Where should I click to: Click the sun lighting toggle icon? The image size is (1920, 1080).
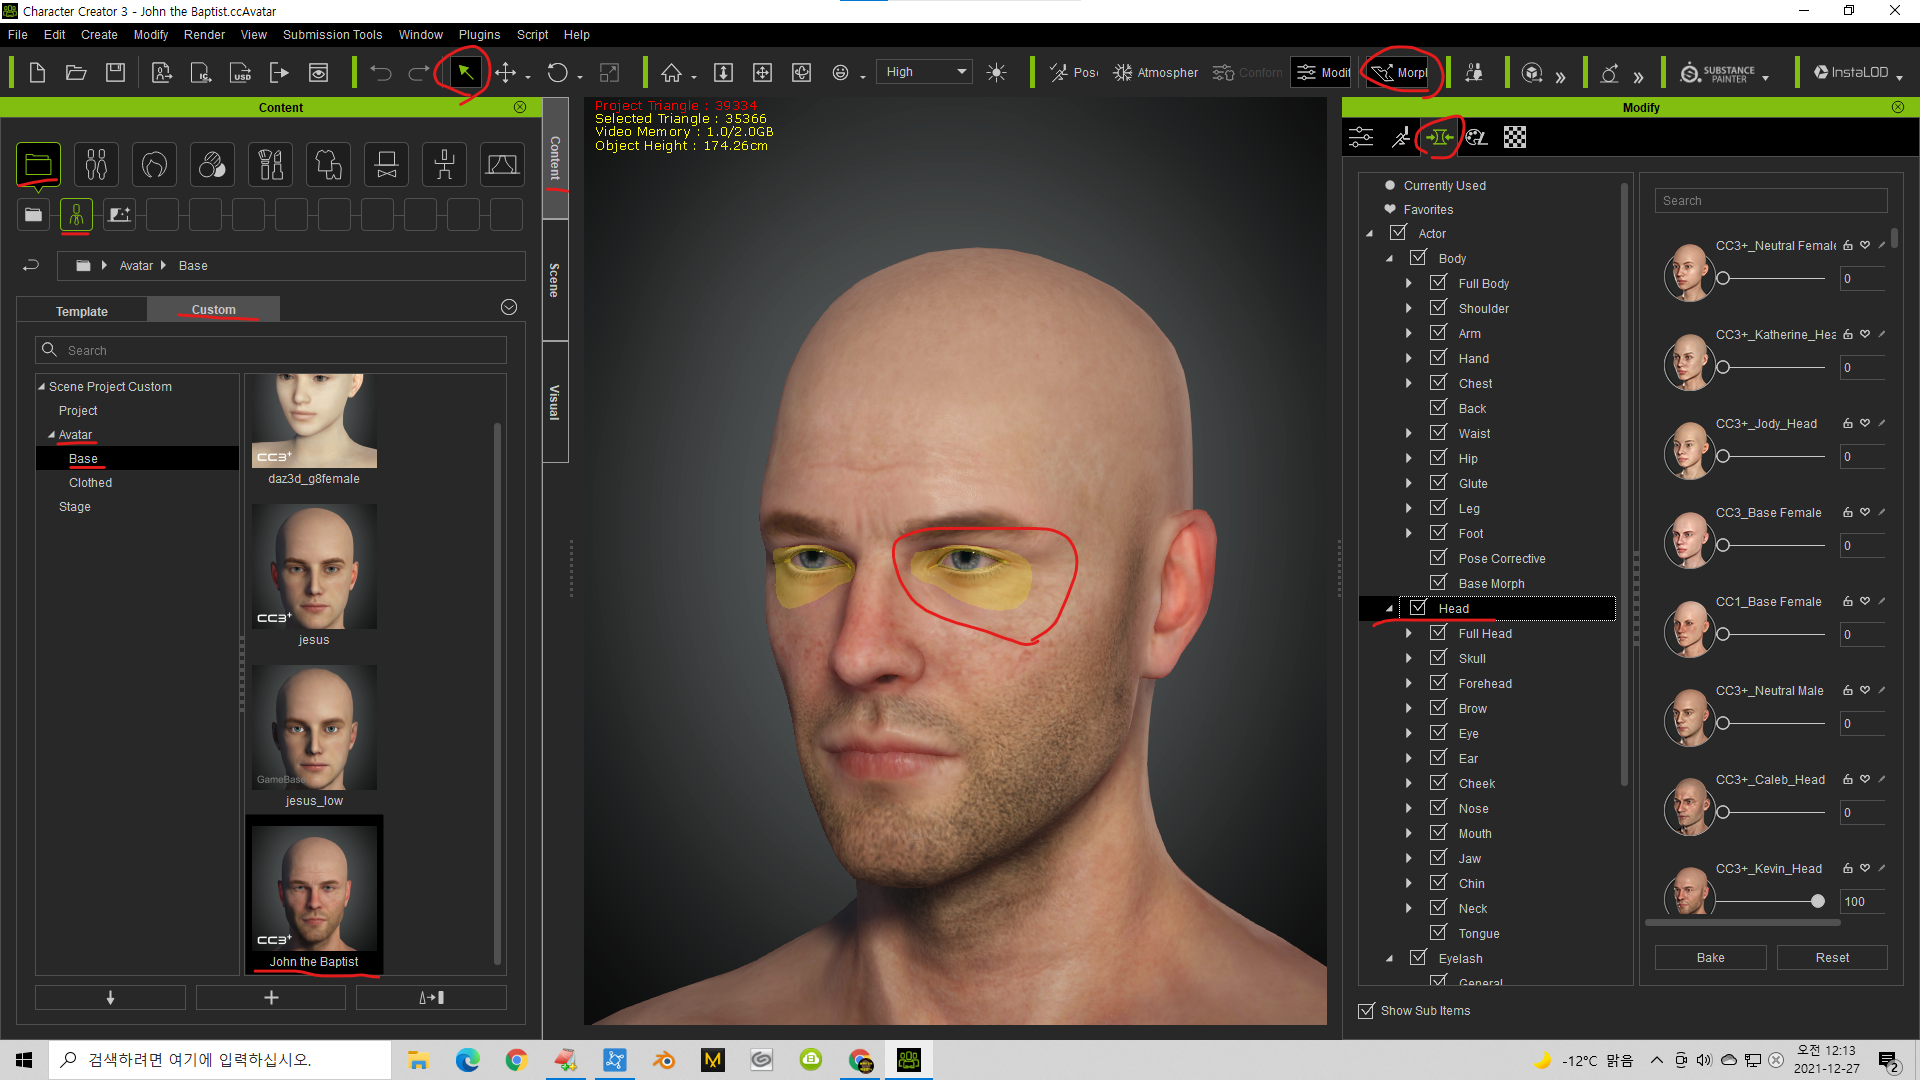(996, 72)
